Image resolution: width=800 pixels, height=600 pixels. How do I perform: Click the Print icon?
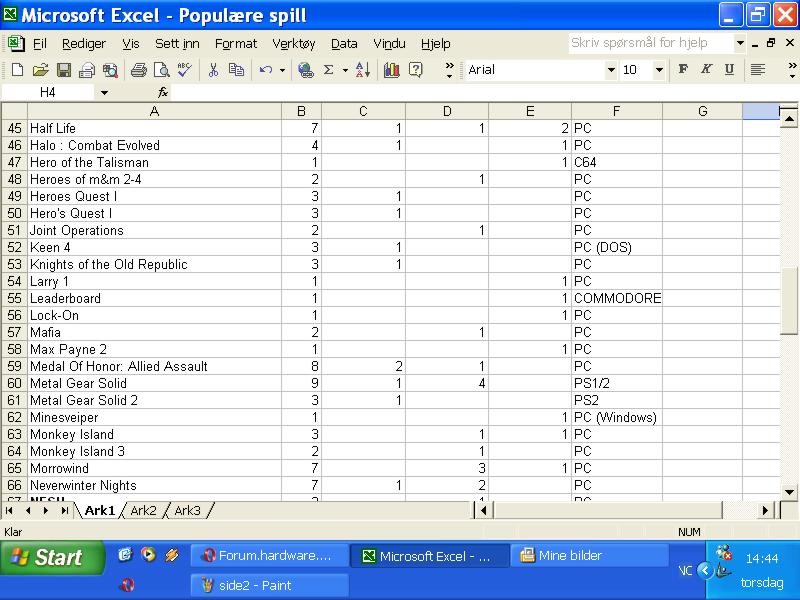coord(138,70)
